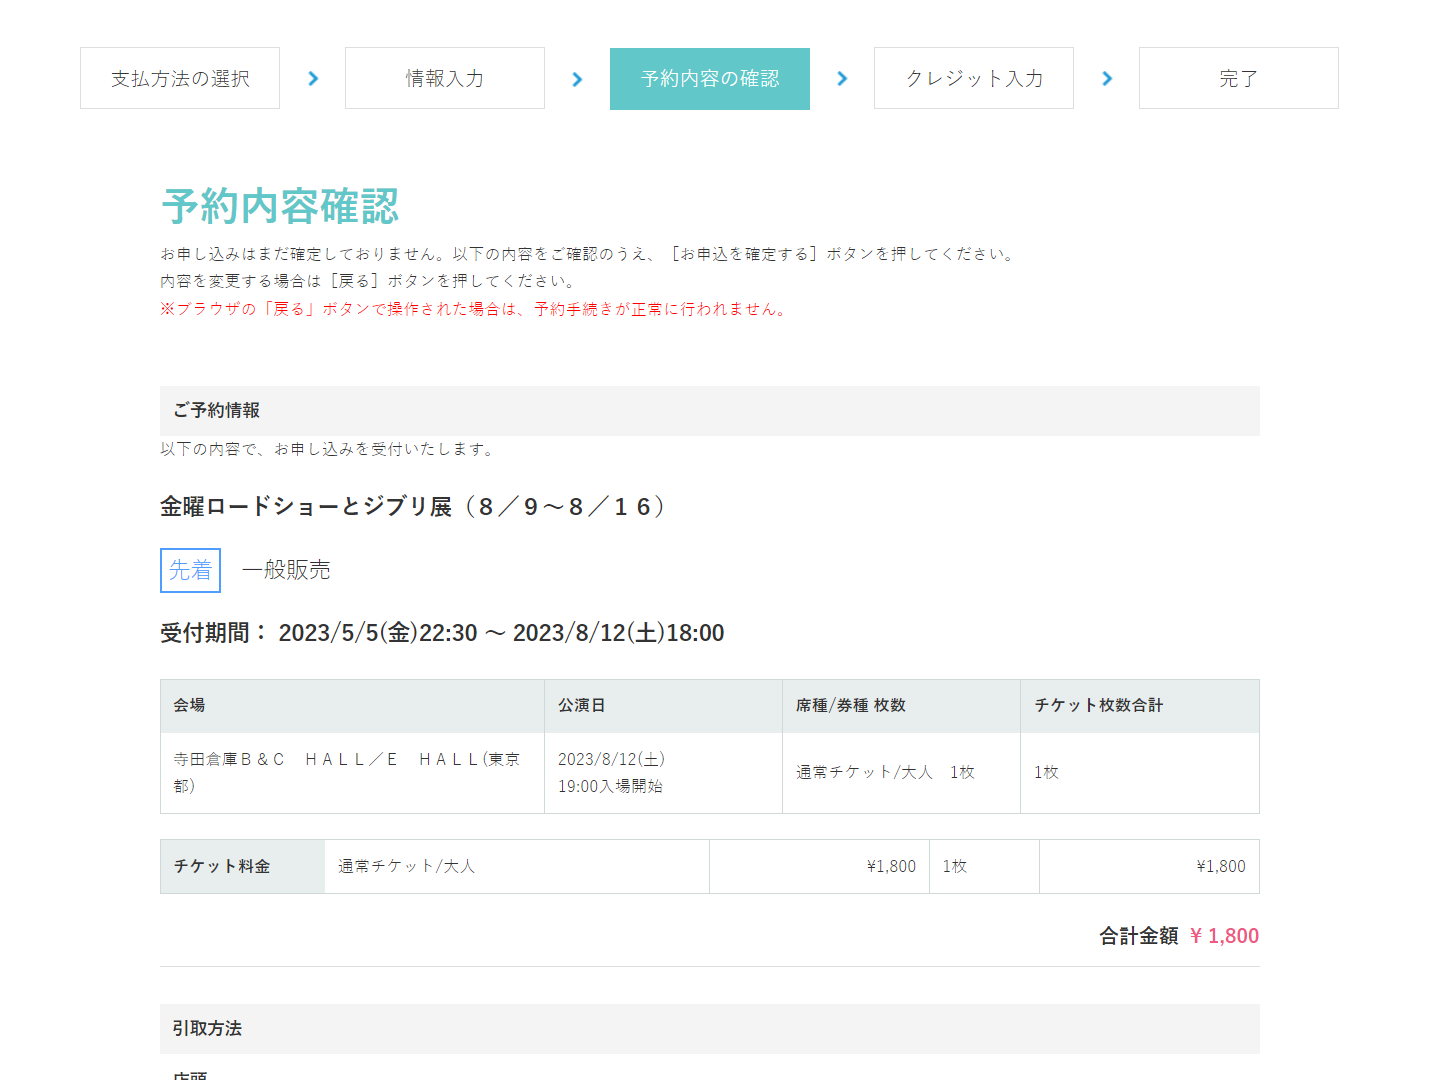Click the chevron after 予約内容の確認

coord(842,78)
